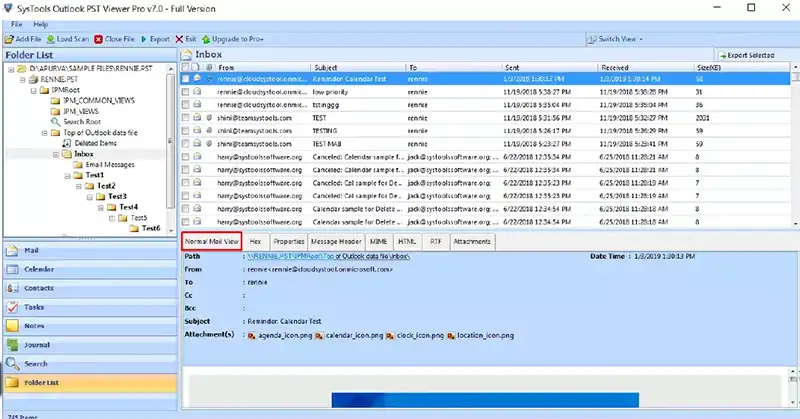Screen dimensions: 800x419
Task: Click the Contacts icon in navigation pane
Action: coord(12,288)
